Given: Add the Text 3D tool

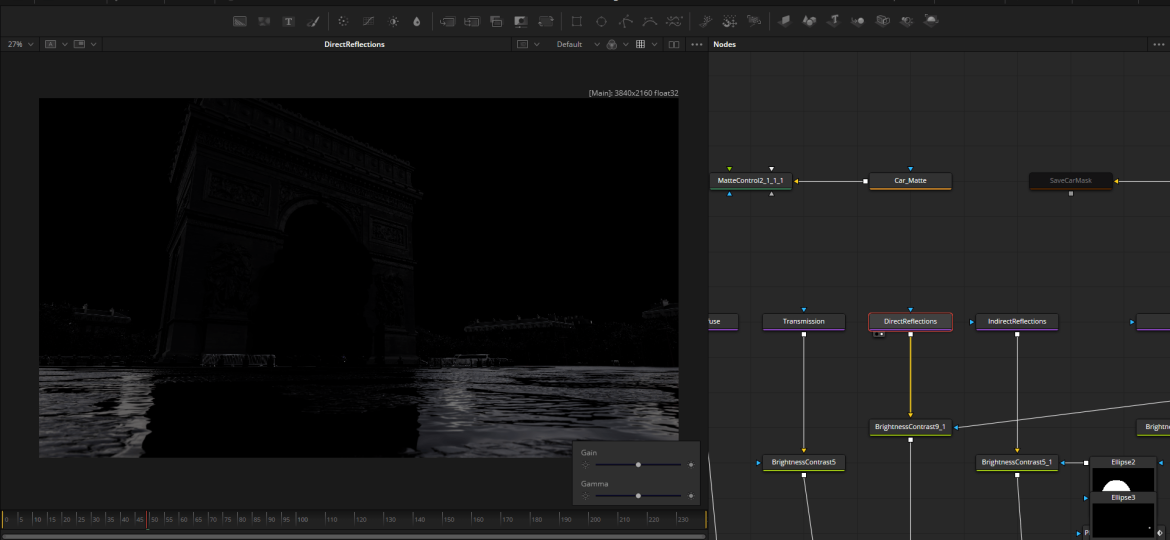Looking at the screenshot, I should pos(833,21).
